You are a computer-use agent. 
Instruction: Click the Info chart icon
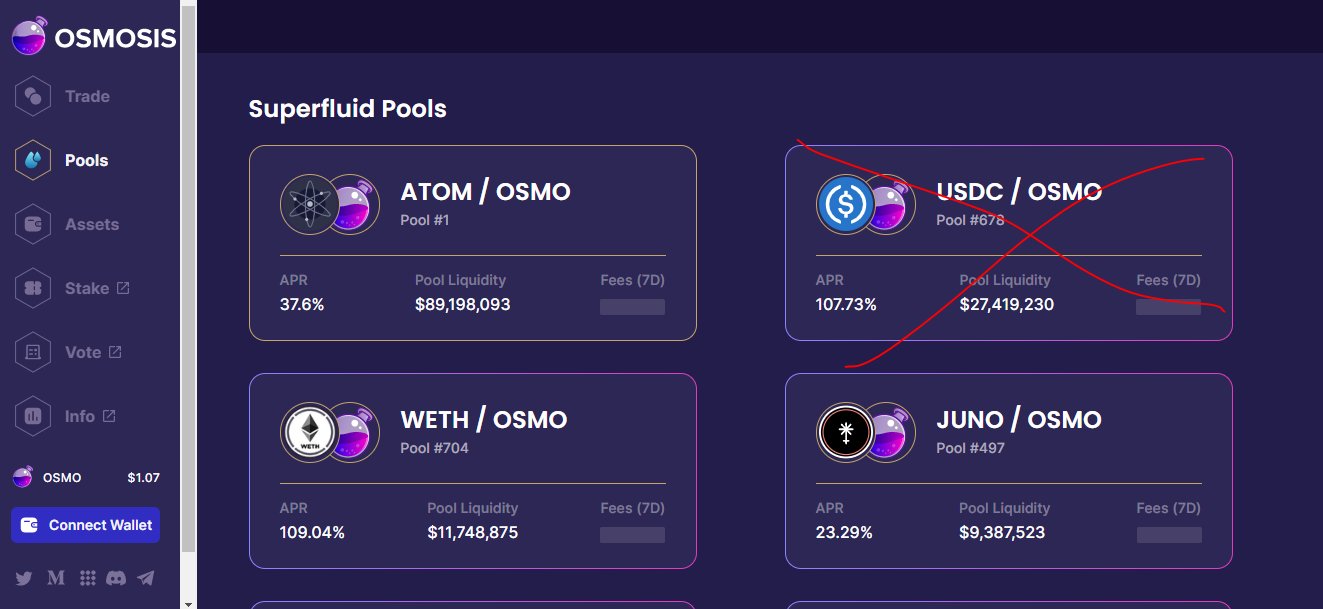coord(33,416)
